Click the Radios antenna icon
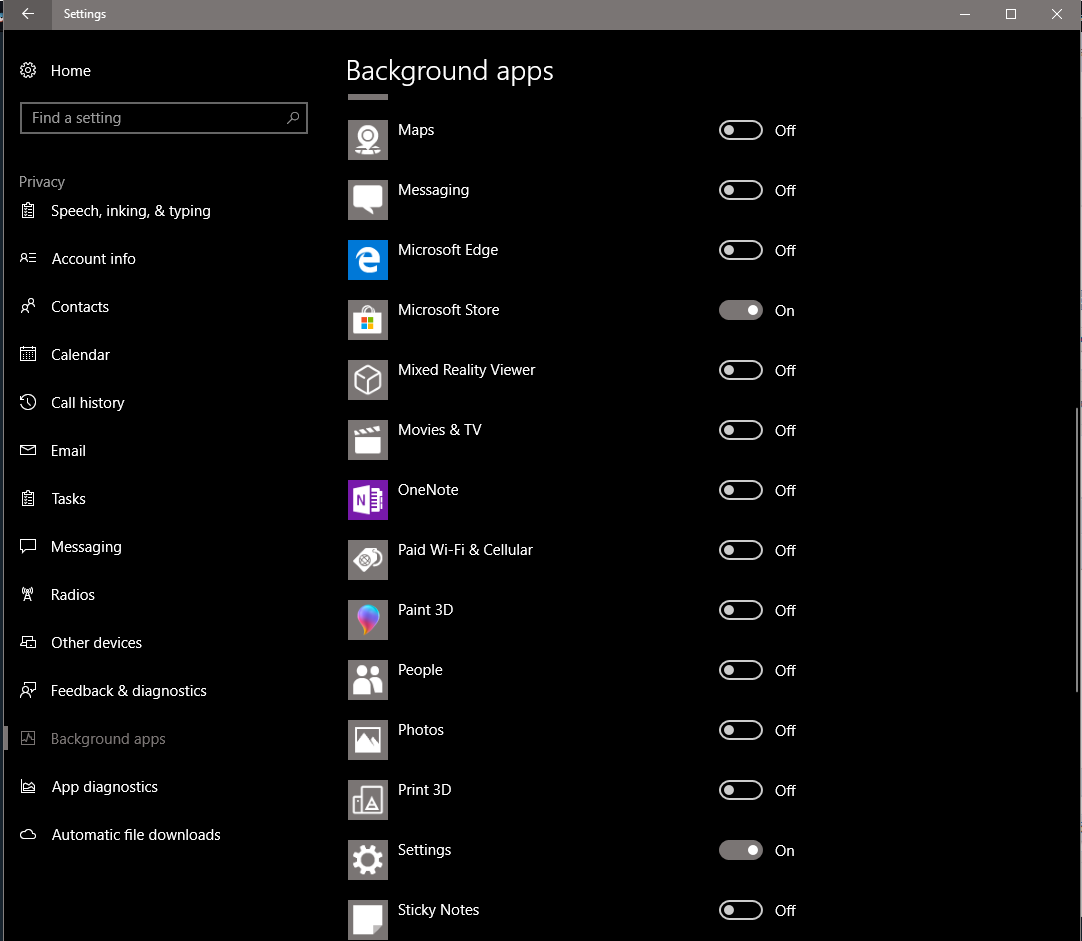The height and width of the screenshot is (941, 1082). pos(28,594)
